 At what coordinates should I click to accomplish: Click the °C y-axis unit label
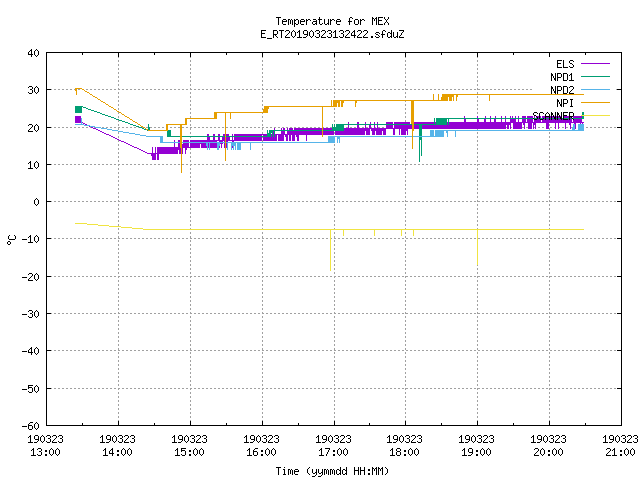tap(11, 240)
